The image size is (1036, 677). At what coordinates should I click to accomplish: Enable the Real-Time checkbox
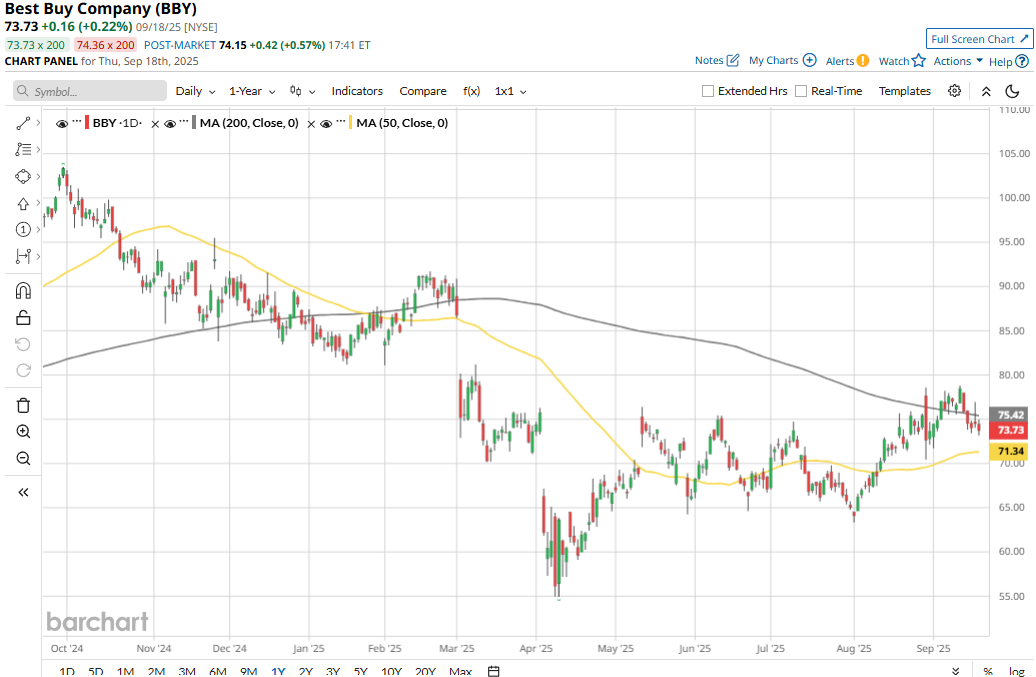pos(801,91)
